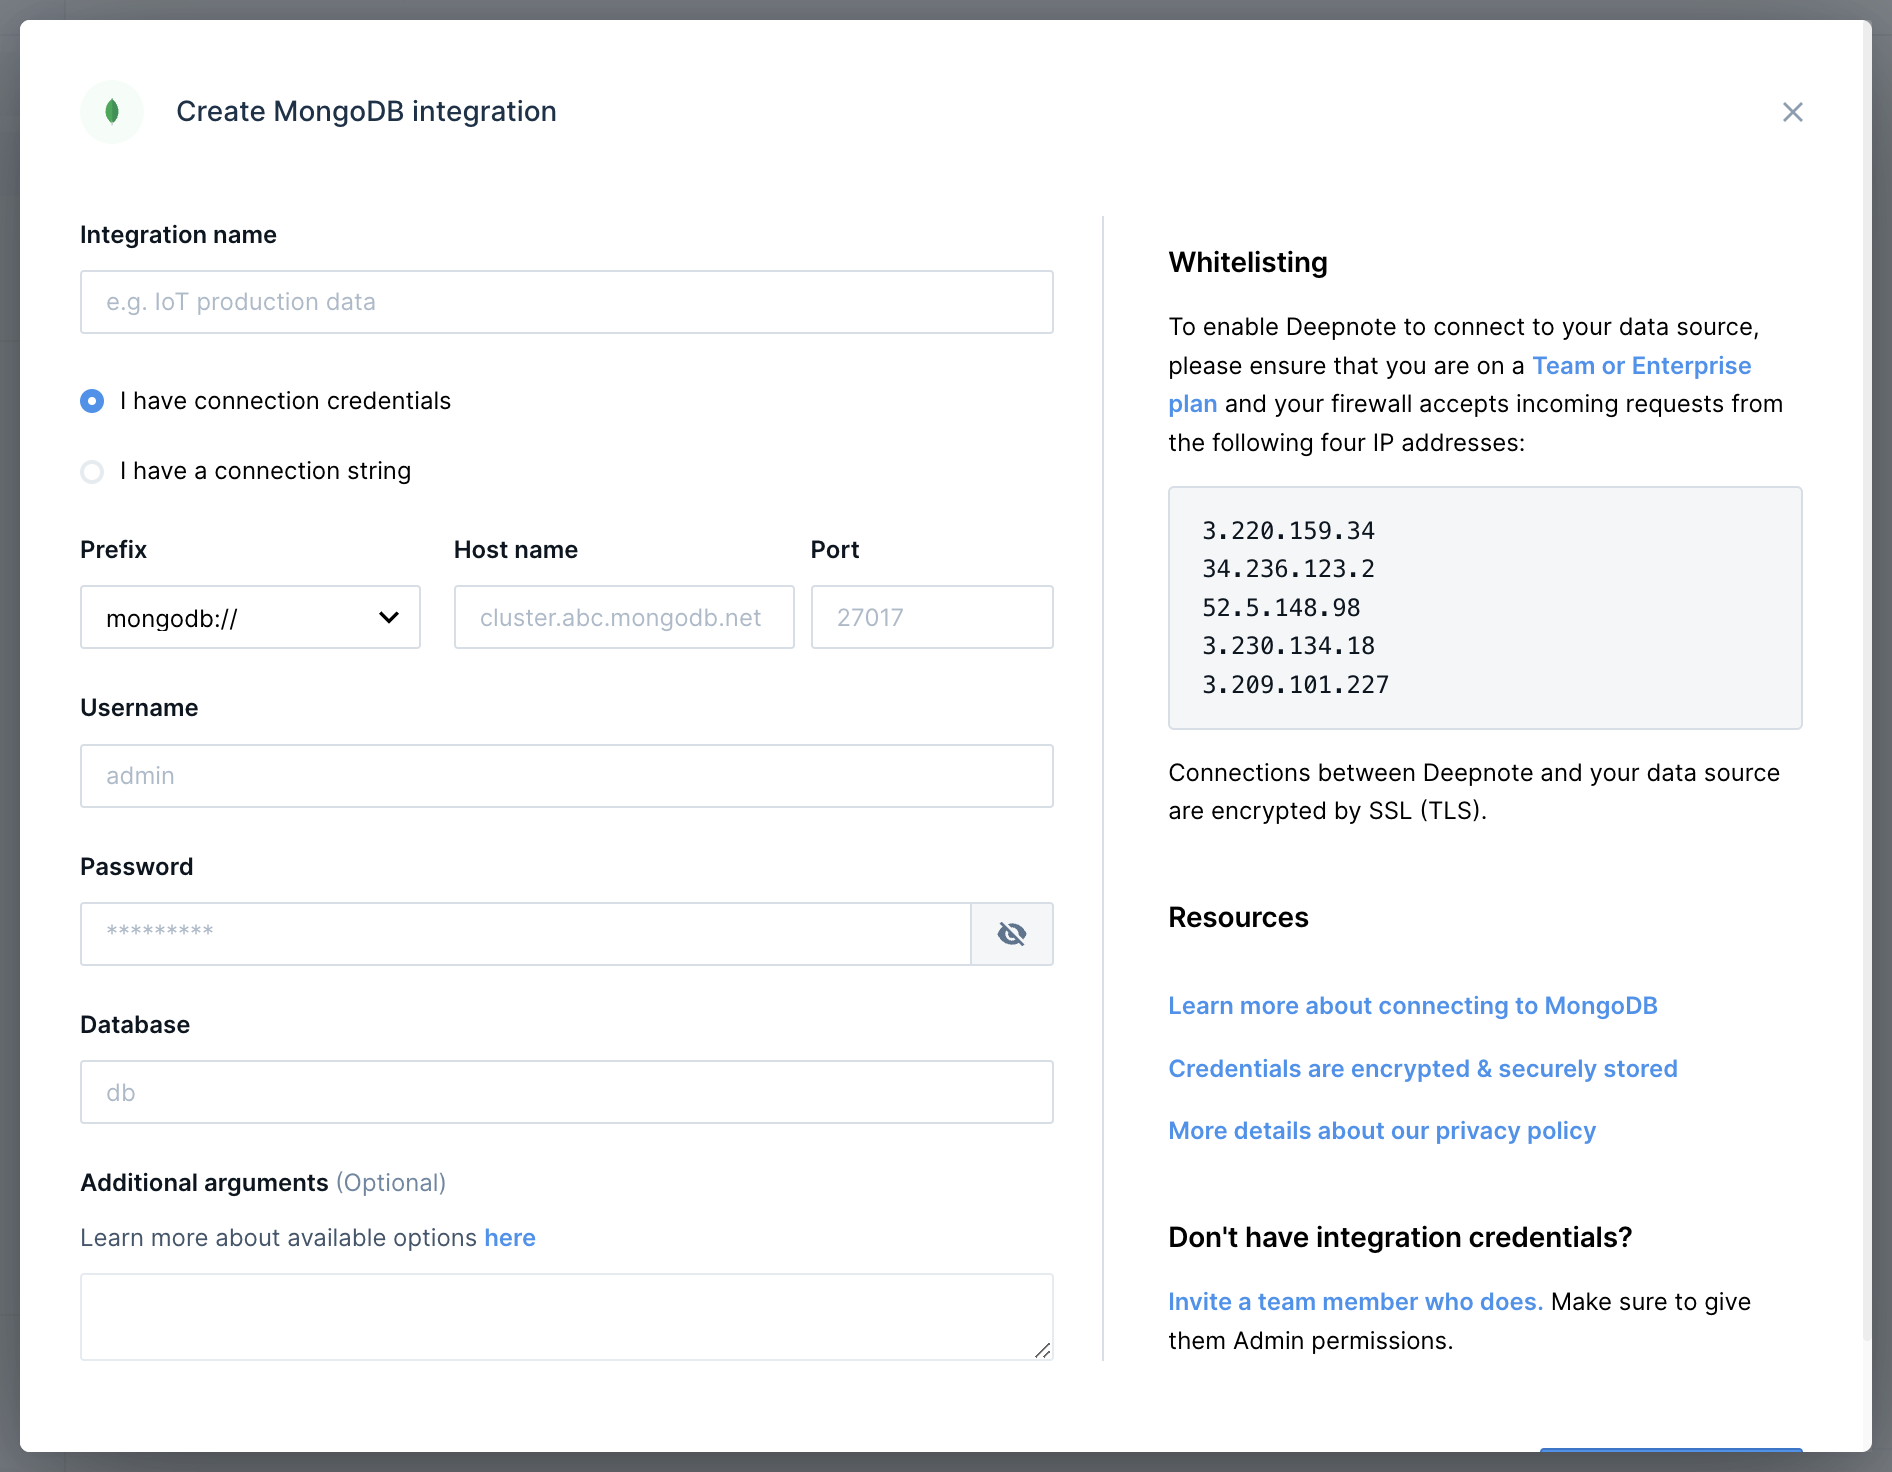Screen dimensions: 1892x1472
Task: Click the MongoDB leaf logo icon
Action: click(x=112, y=111)
